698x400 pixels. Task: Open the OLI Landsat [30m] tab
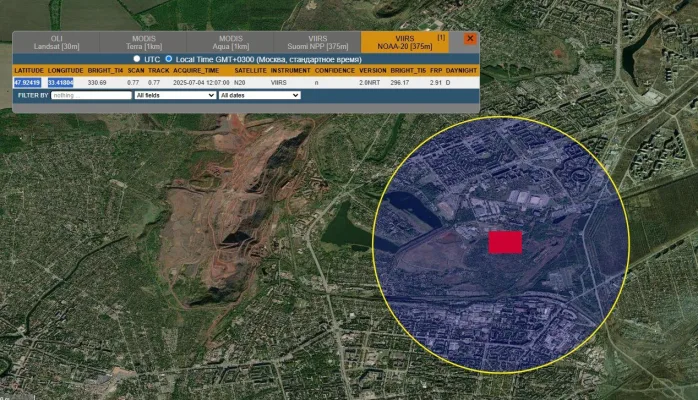(56, 43)
